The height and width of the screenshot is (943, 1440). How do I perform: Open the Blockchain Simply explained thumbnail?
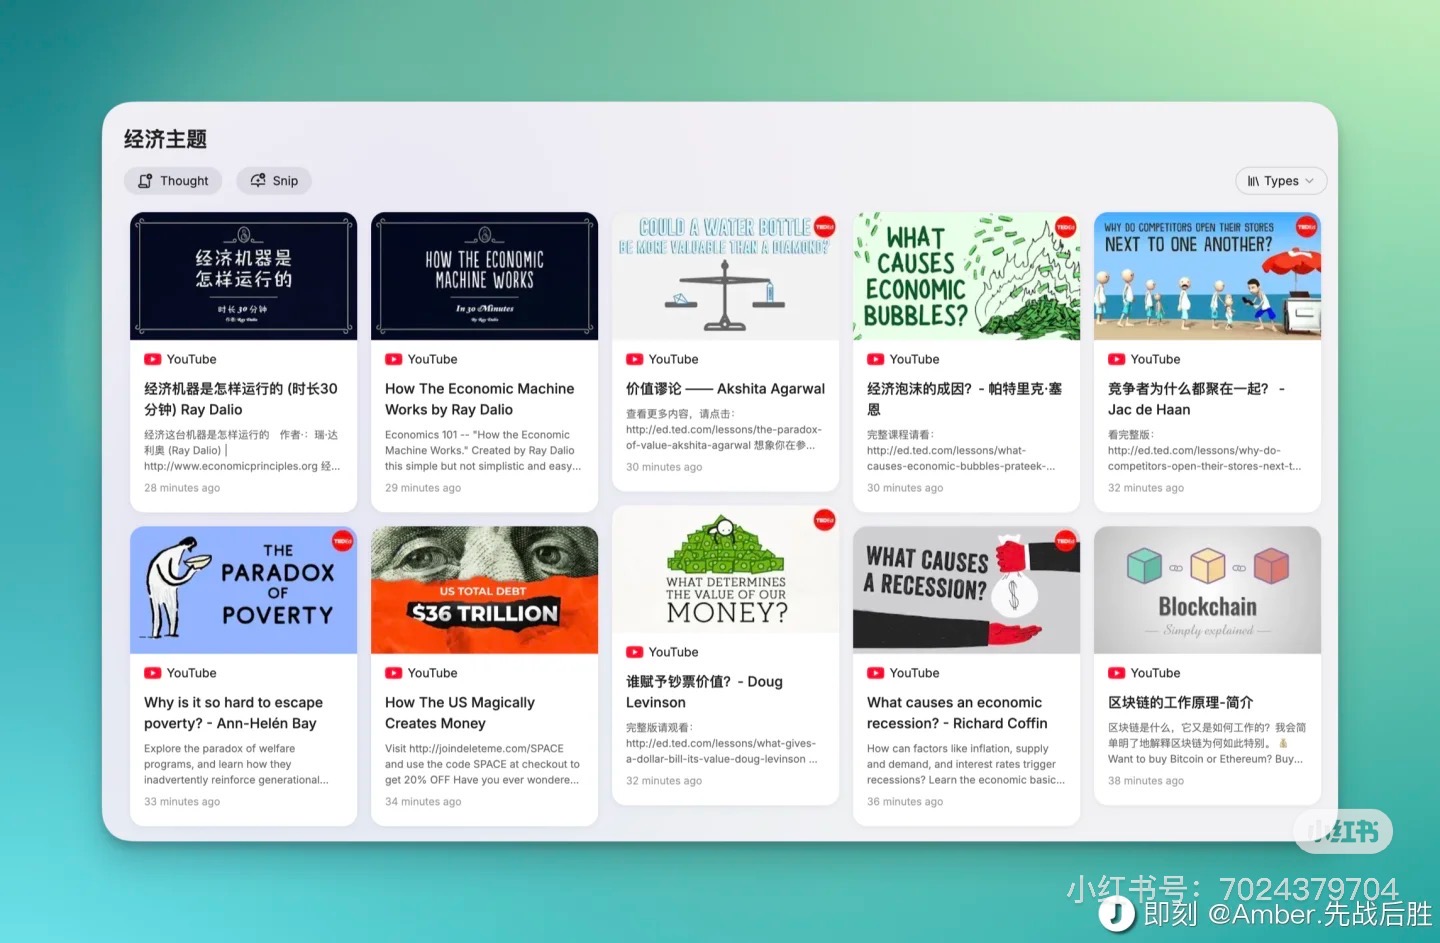click(1207, 590)
